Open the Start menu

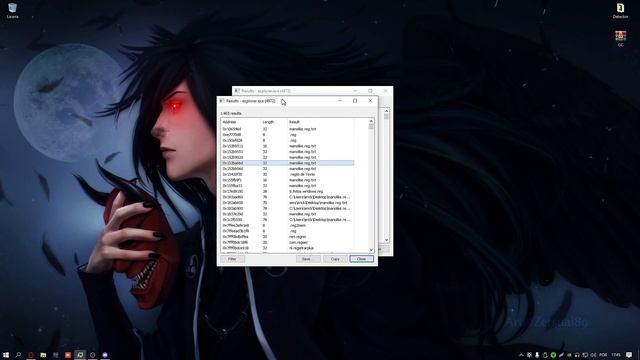[6, 355]
